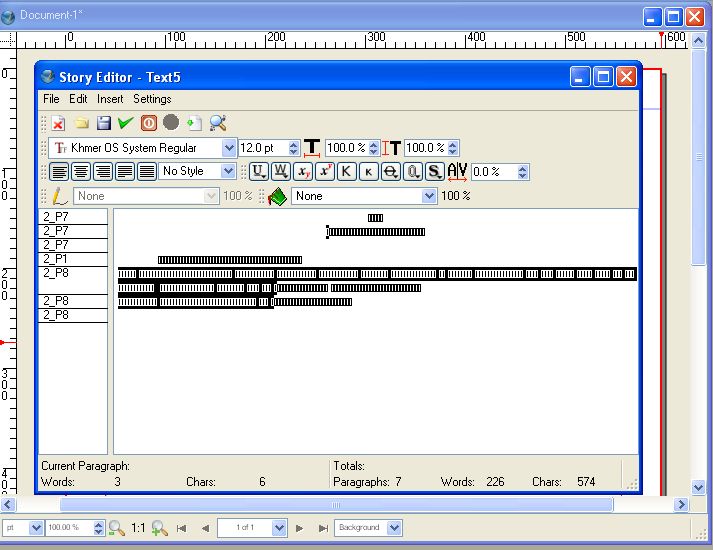This screenshot has height=550, width=713.
Task: Go to the next page arrow button
Action: point(300,527)
